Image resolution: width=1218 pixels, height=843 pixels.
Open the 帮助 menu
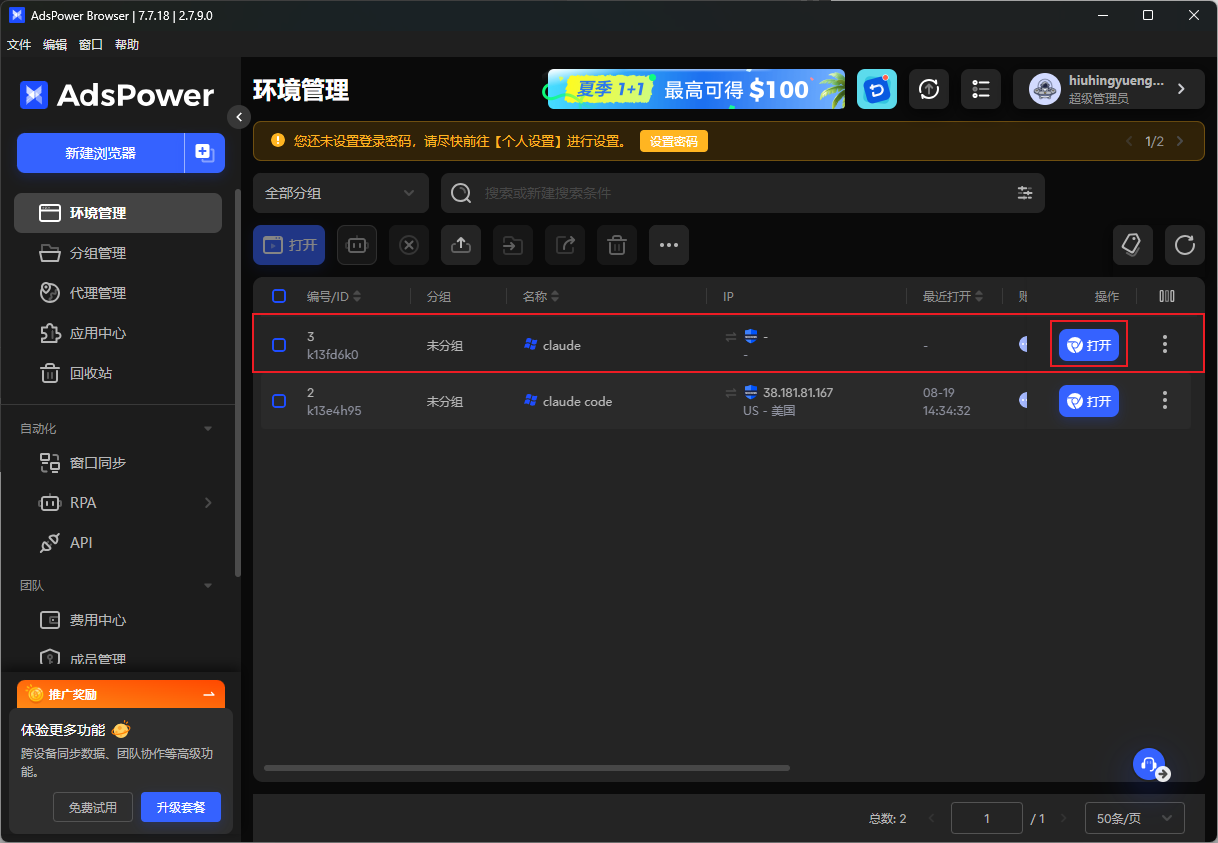click(127, 45)
